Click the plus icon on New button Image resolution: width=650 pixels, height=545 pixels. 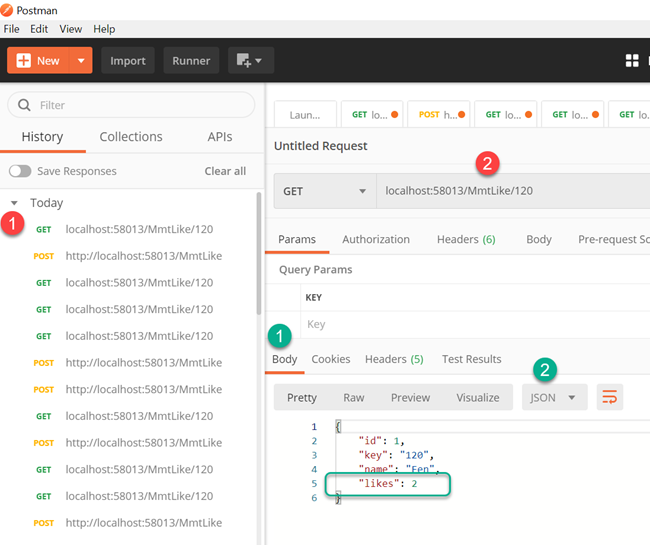click(23, 61)
